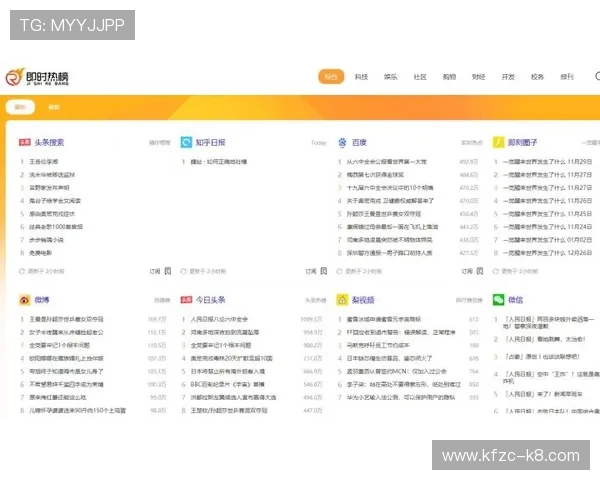This screenshot has height=480, width=600.
Task: Open the 开发 tab
Action: pos(508,77)
